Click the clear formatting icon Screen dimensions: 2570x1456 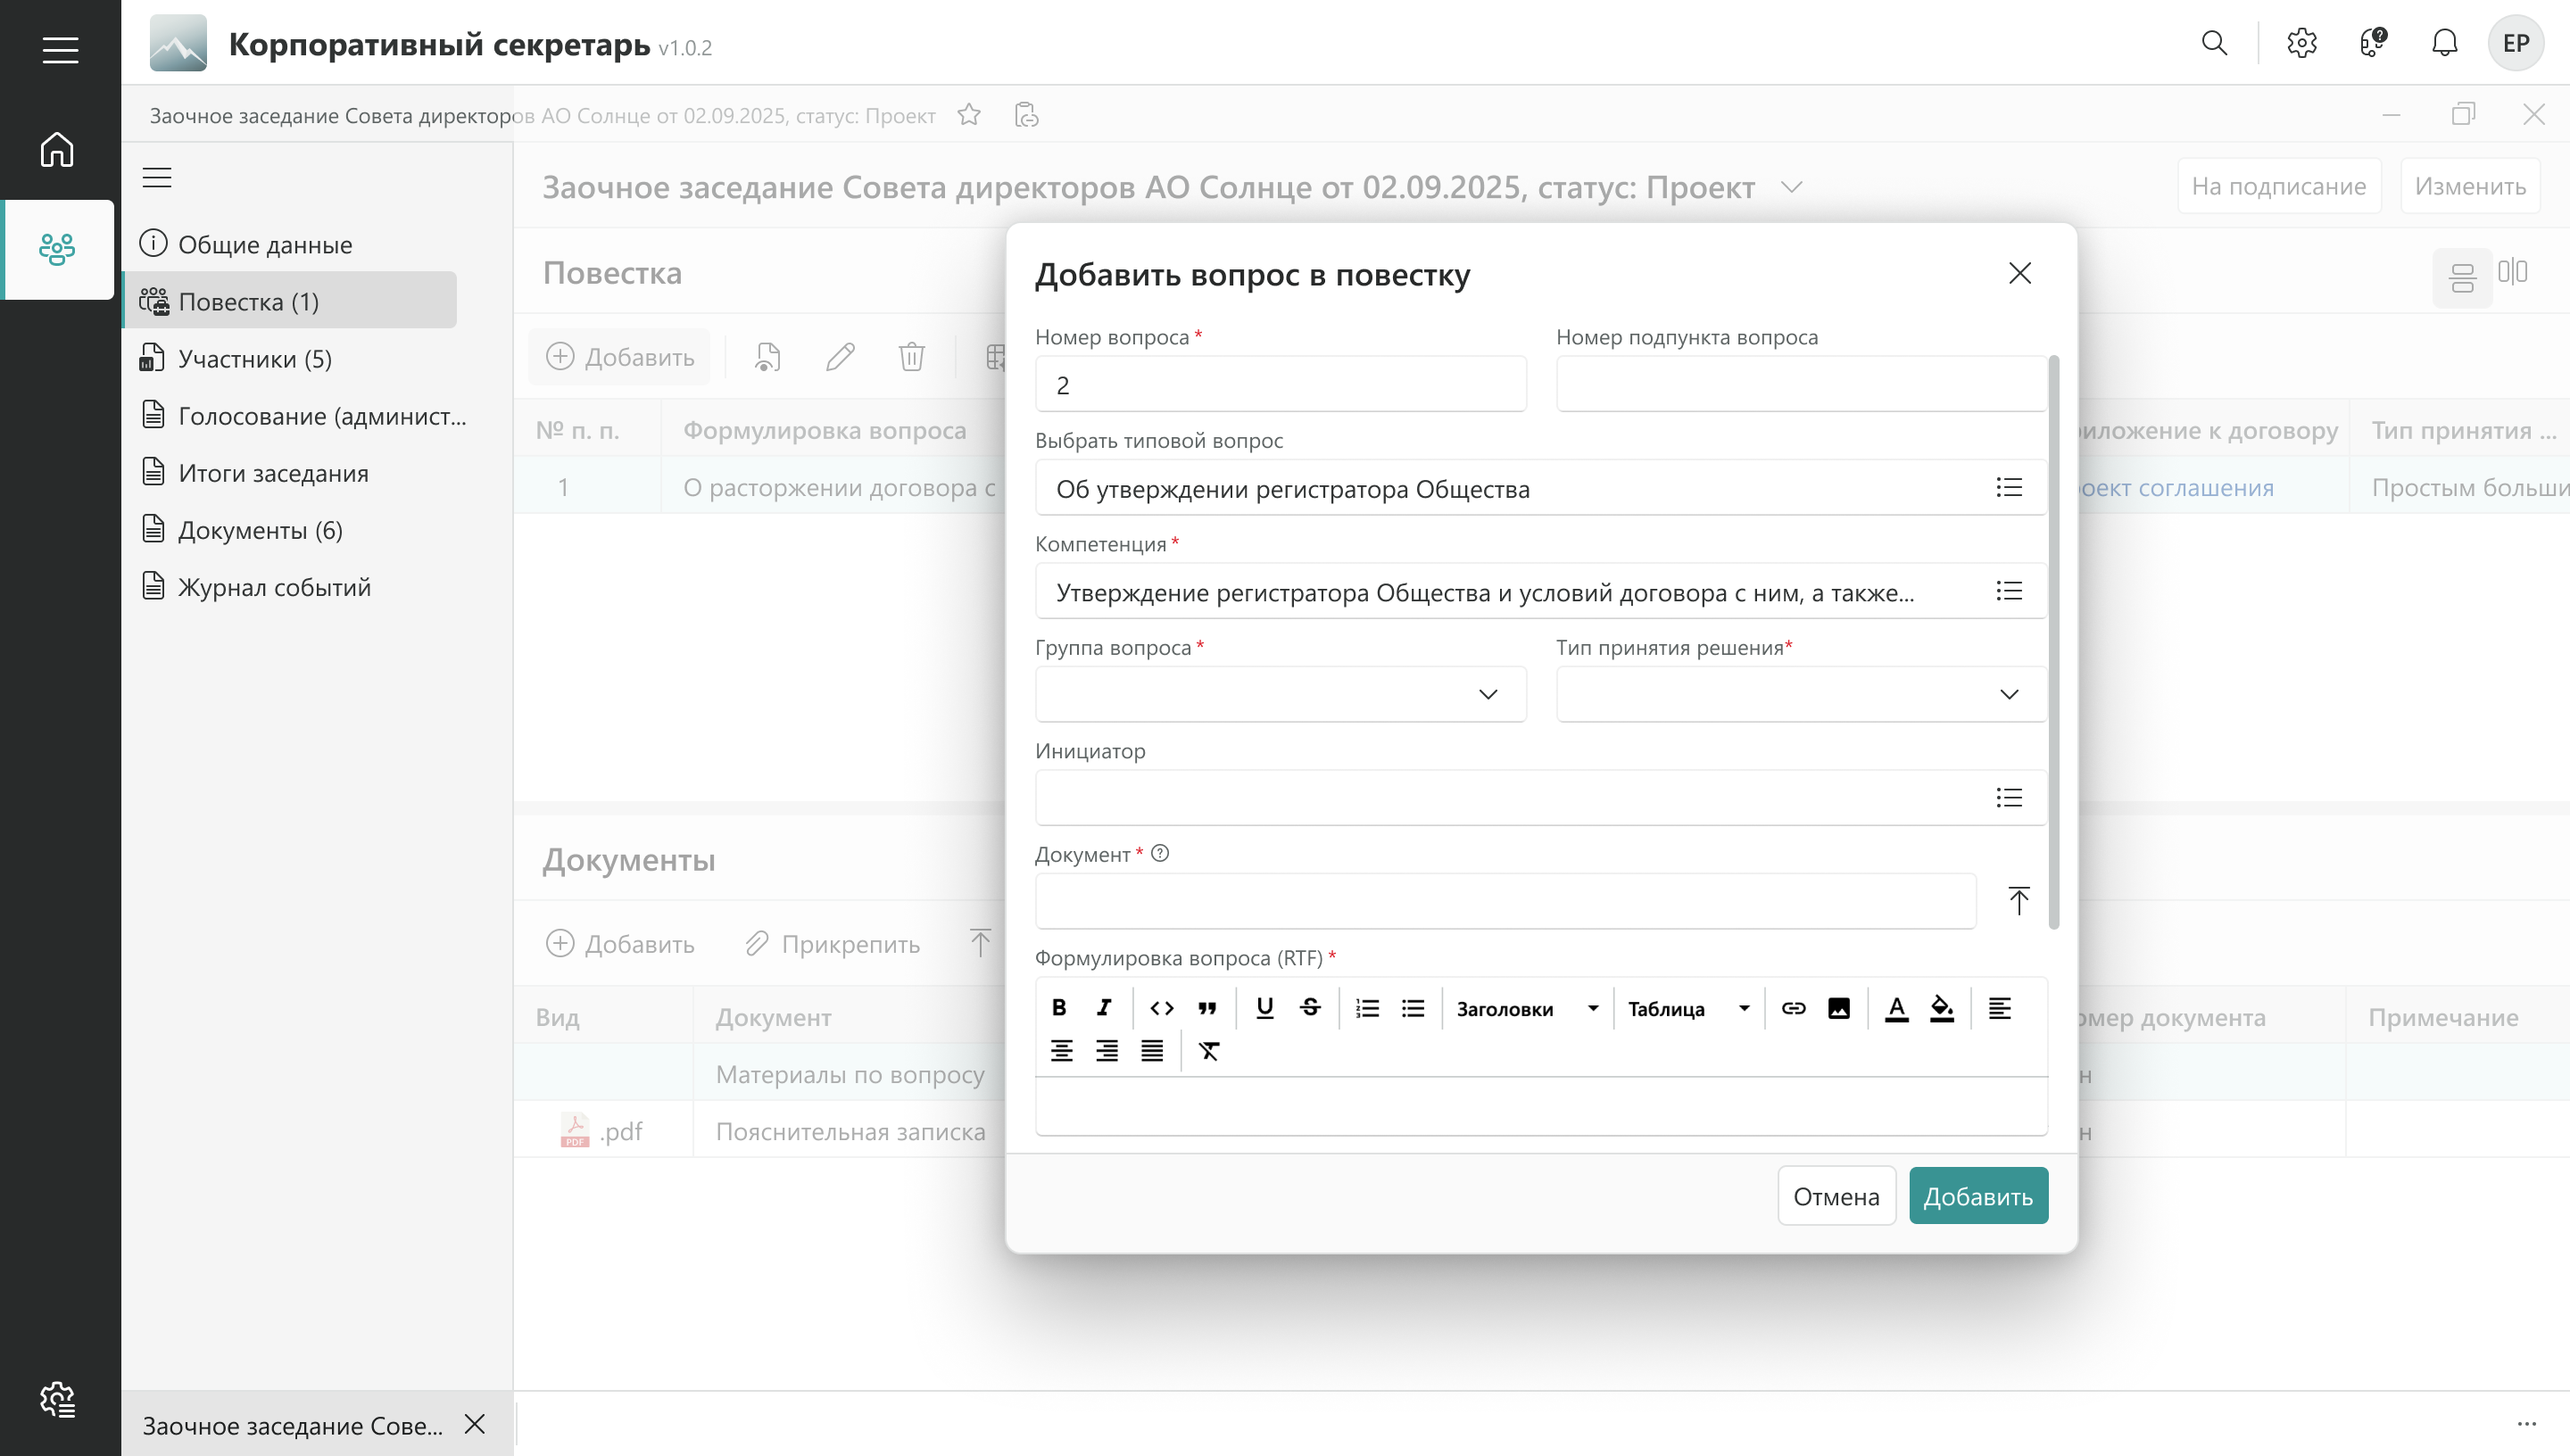[1209, 1051]
